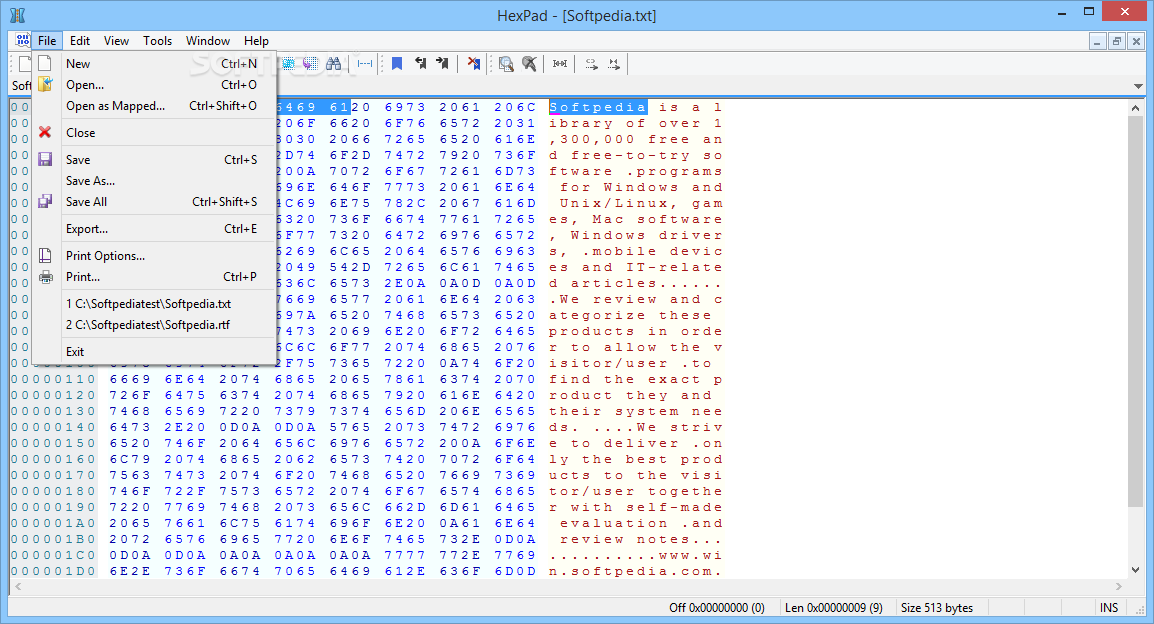Screen dimensions: 1154x624
Task: Click 'Len 0x00000009 (9)' status entry
Action: click(834, 608)
